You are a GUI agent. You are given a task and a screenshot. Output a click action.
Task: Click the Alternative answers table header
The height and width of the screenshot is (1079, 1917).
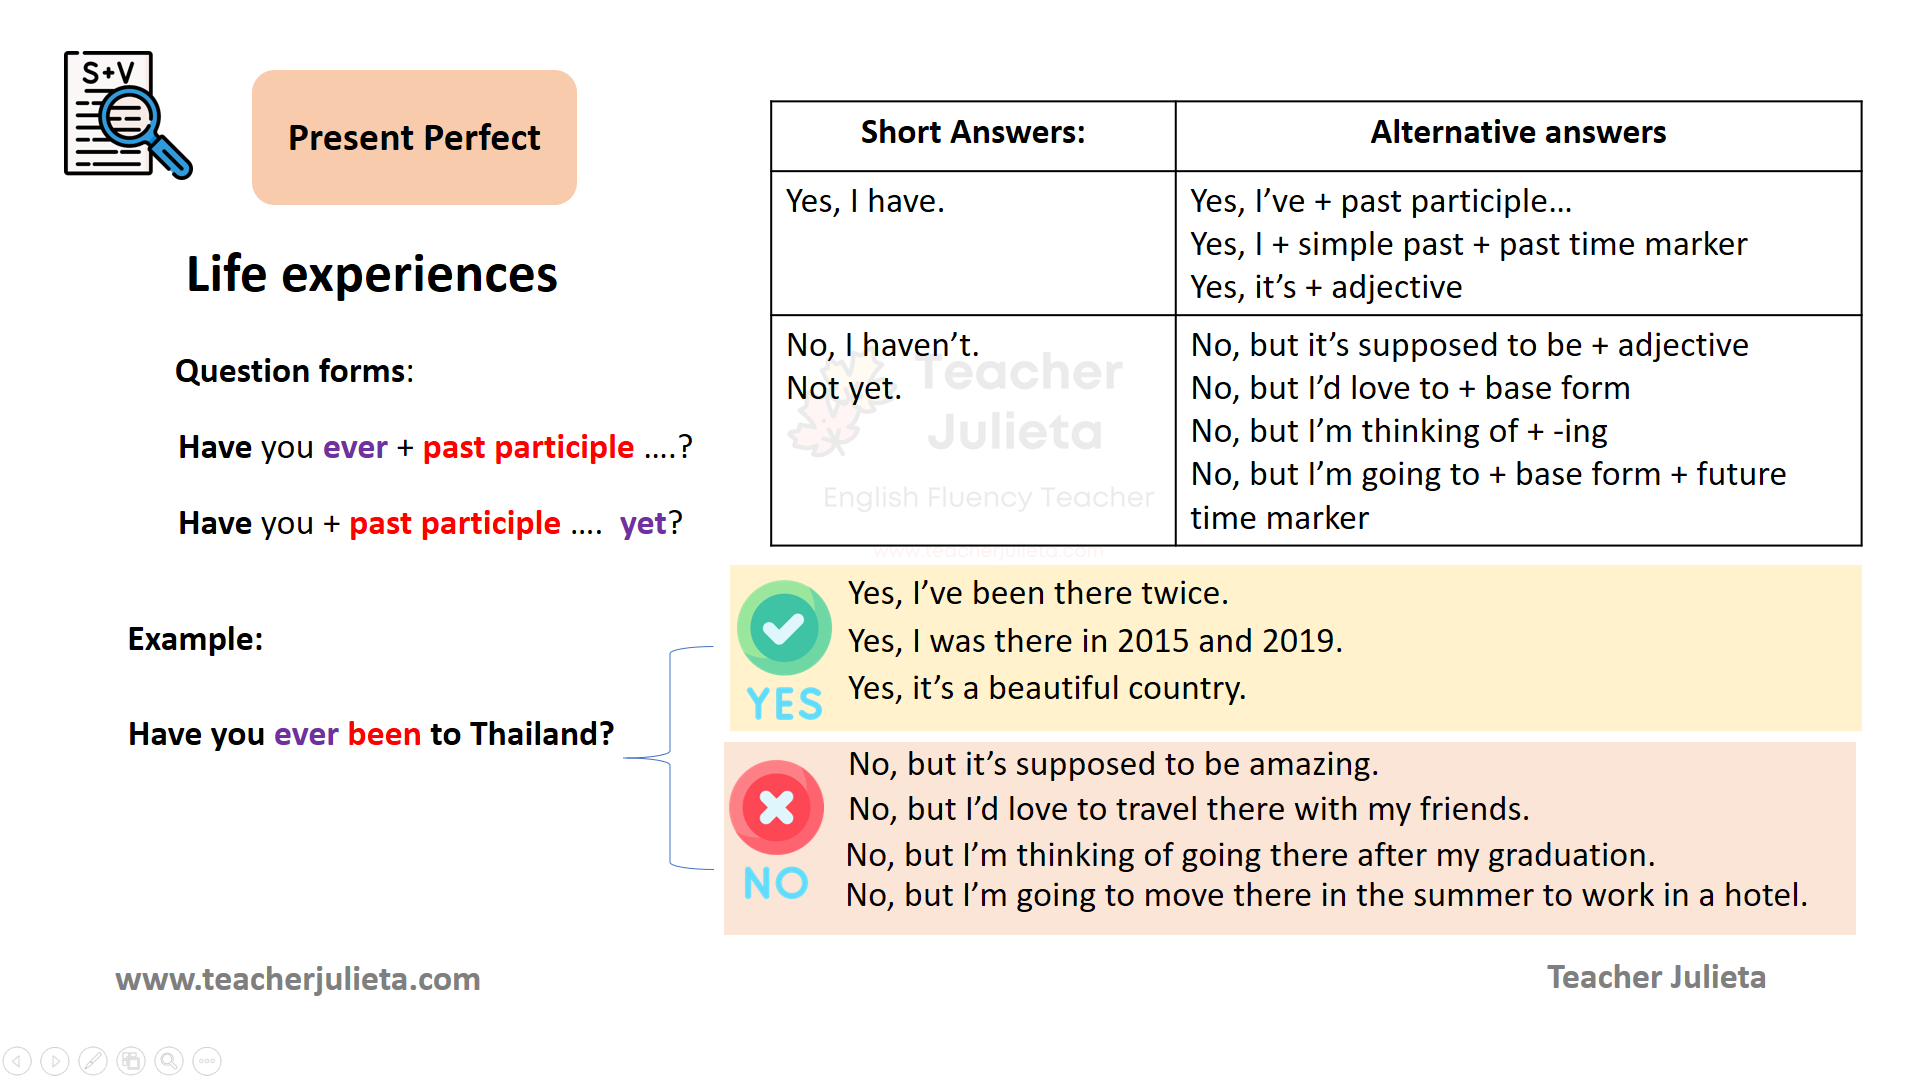click(1517, 132)
